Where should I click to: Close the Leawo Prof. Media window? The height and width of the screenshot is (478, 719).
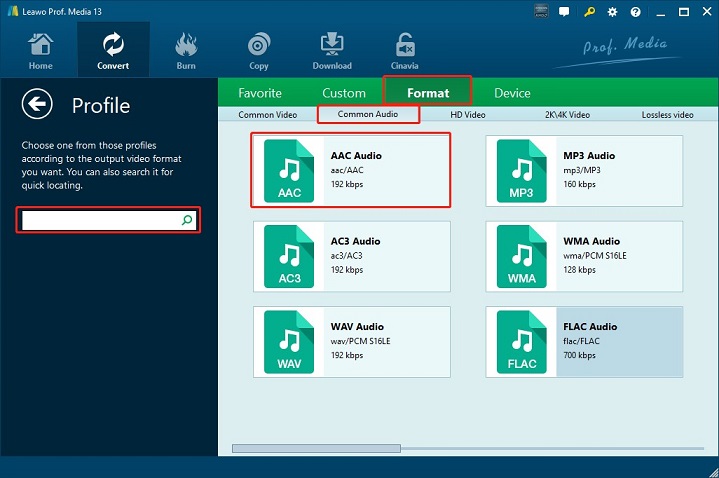tap(707, 12)
